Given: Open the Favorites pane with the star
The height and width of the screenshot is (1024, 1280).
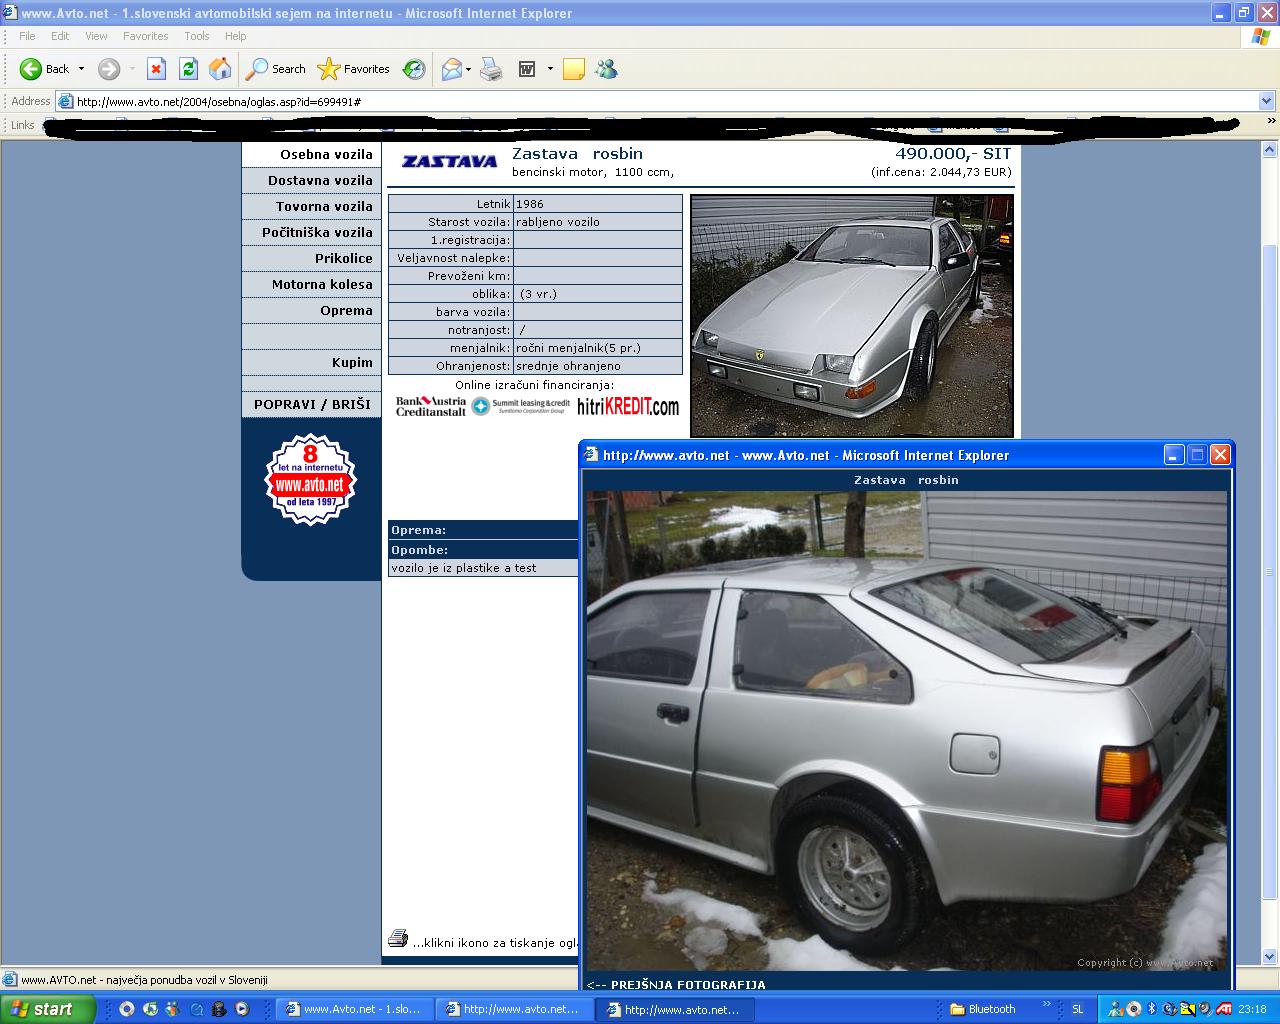Looking at the screenshot, I should point(353,69).
